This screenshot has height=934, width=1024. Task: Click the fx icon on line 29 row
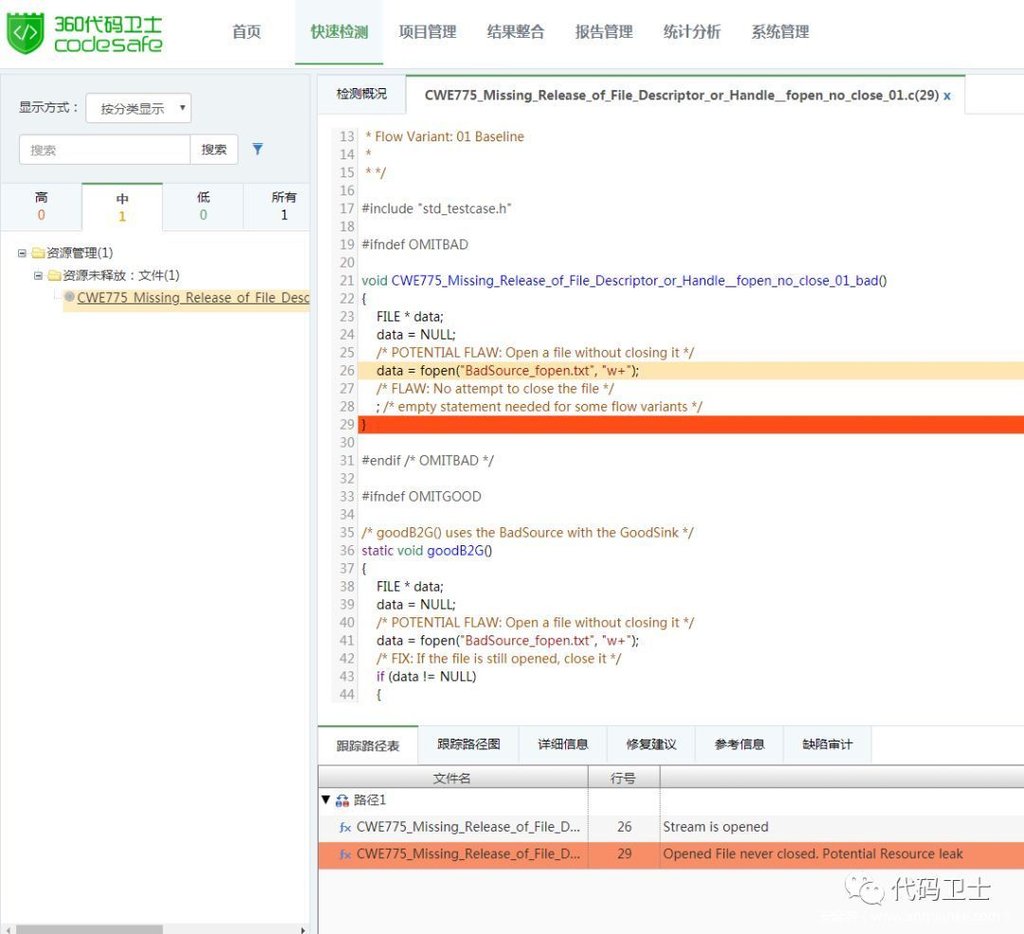tap(345, 854)
